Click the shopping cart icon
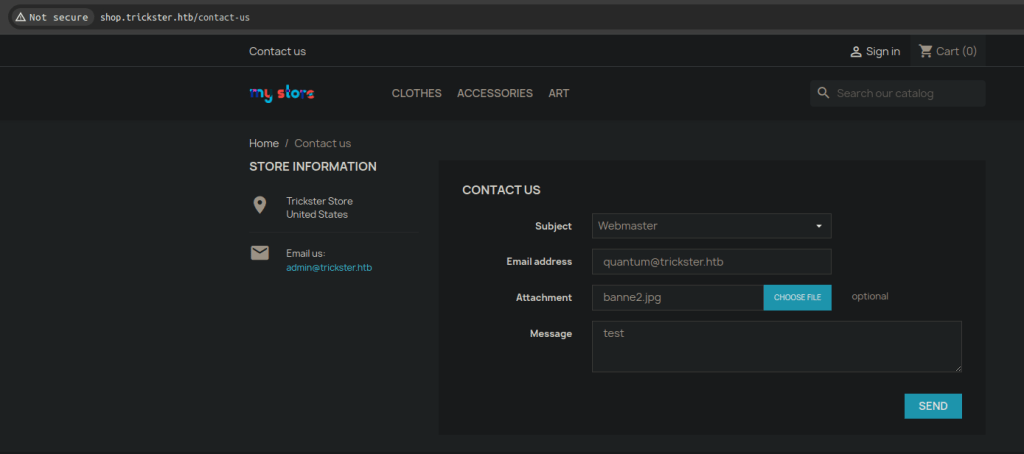Image resolution: width=1024 pixels, height=454 pixels. pos(925,51)
